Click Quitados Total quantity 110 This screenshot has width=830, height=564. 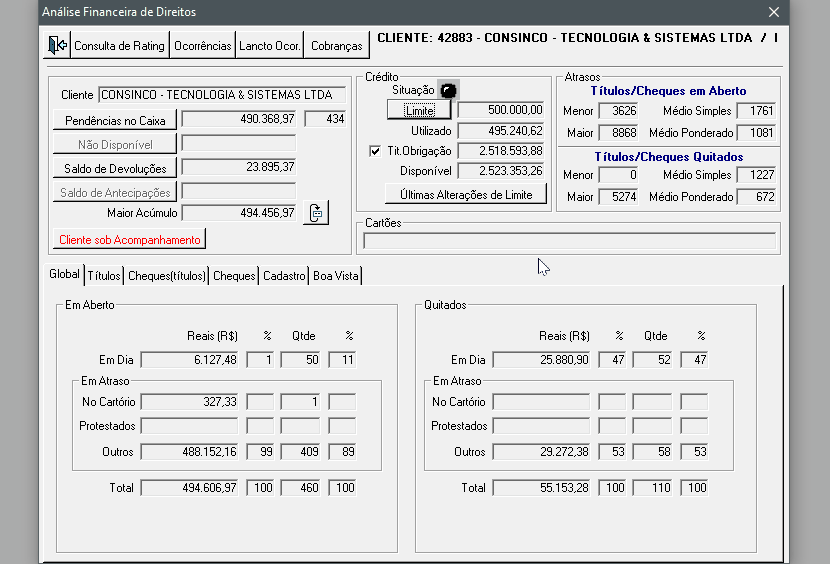652,488
